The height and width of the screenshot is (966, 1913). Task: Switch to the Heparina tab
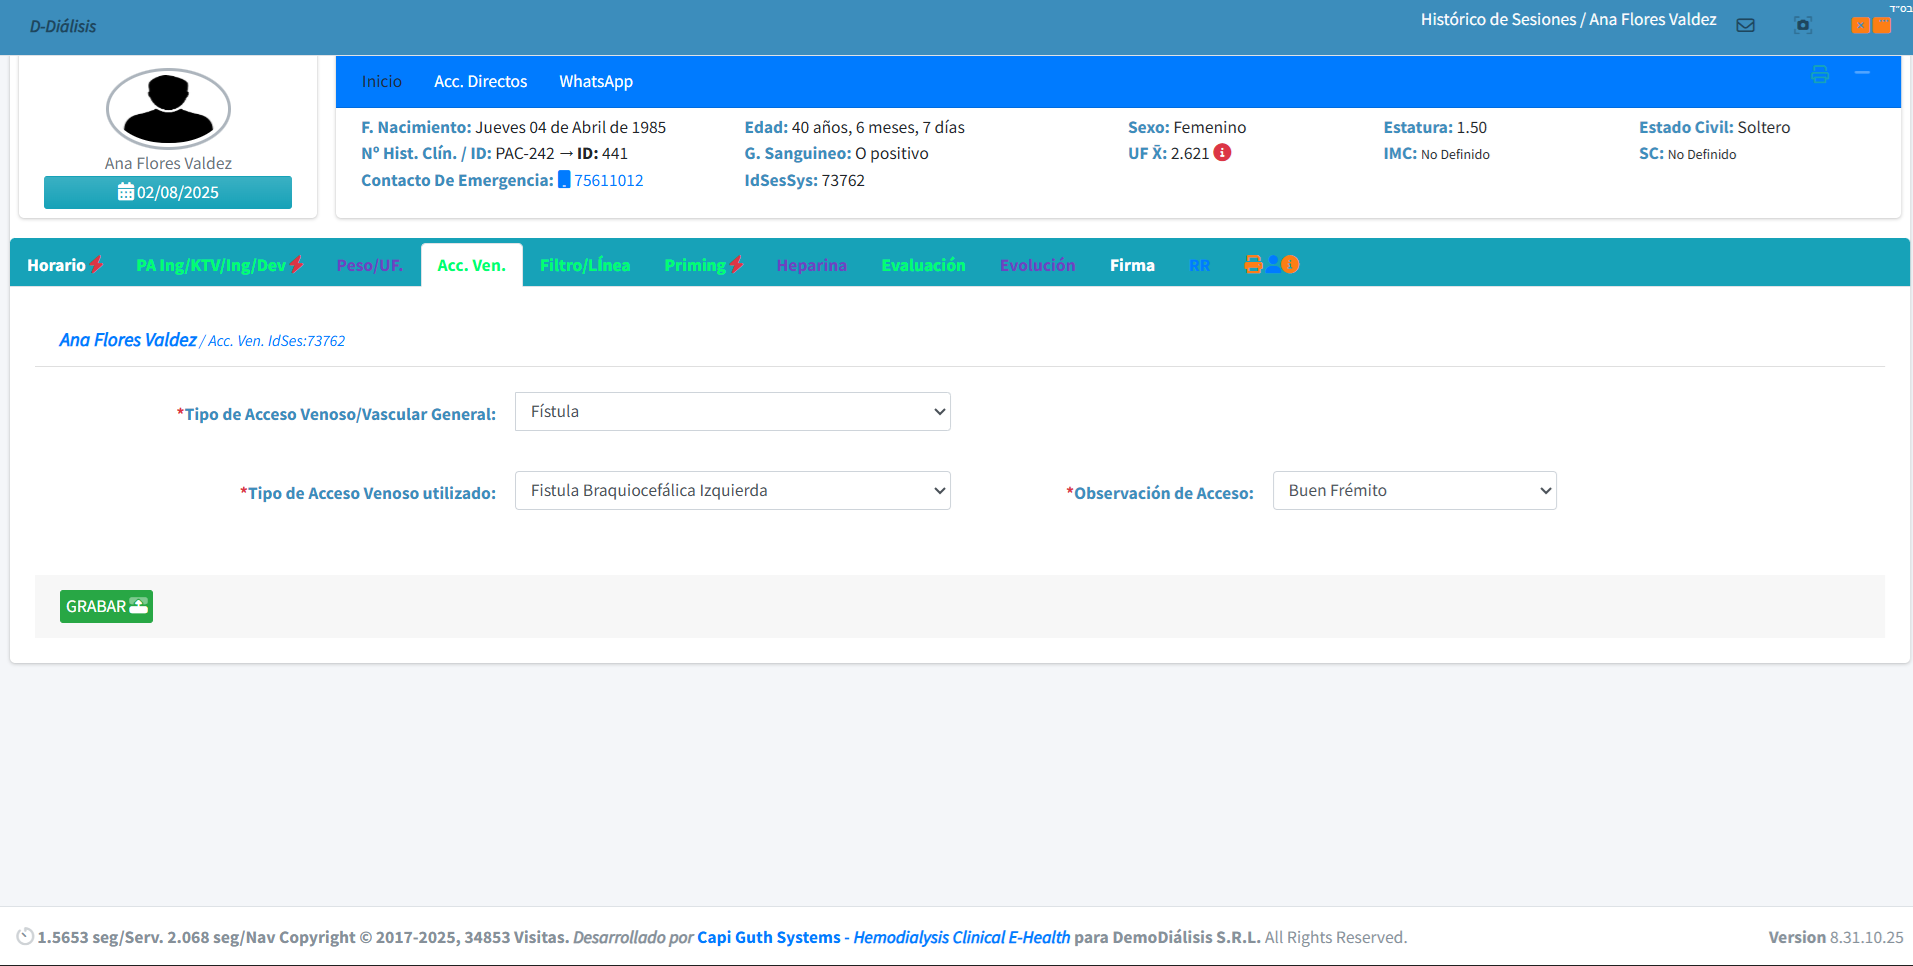[x=811, y=265]
